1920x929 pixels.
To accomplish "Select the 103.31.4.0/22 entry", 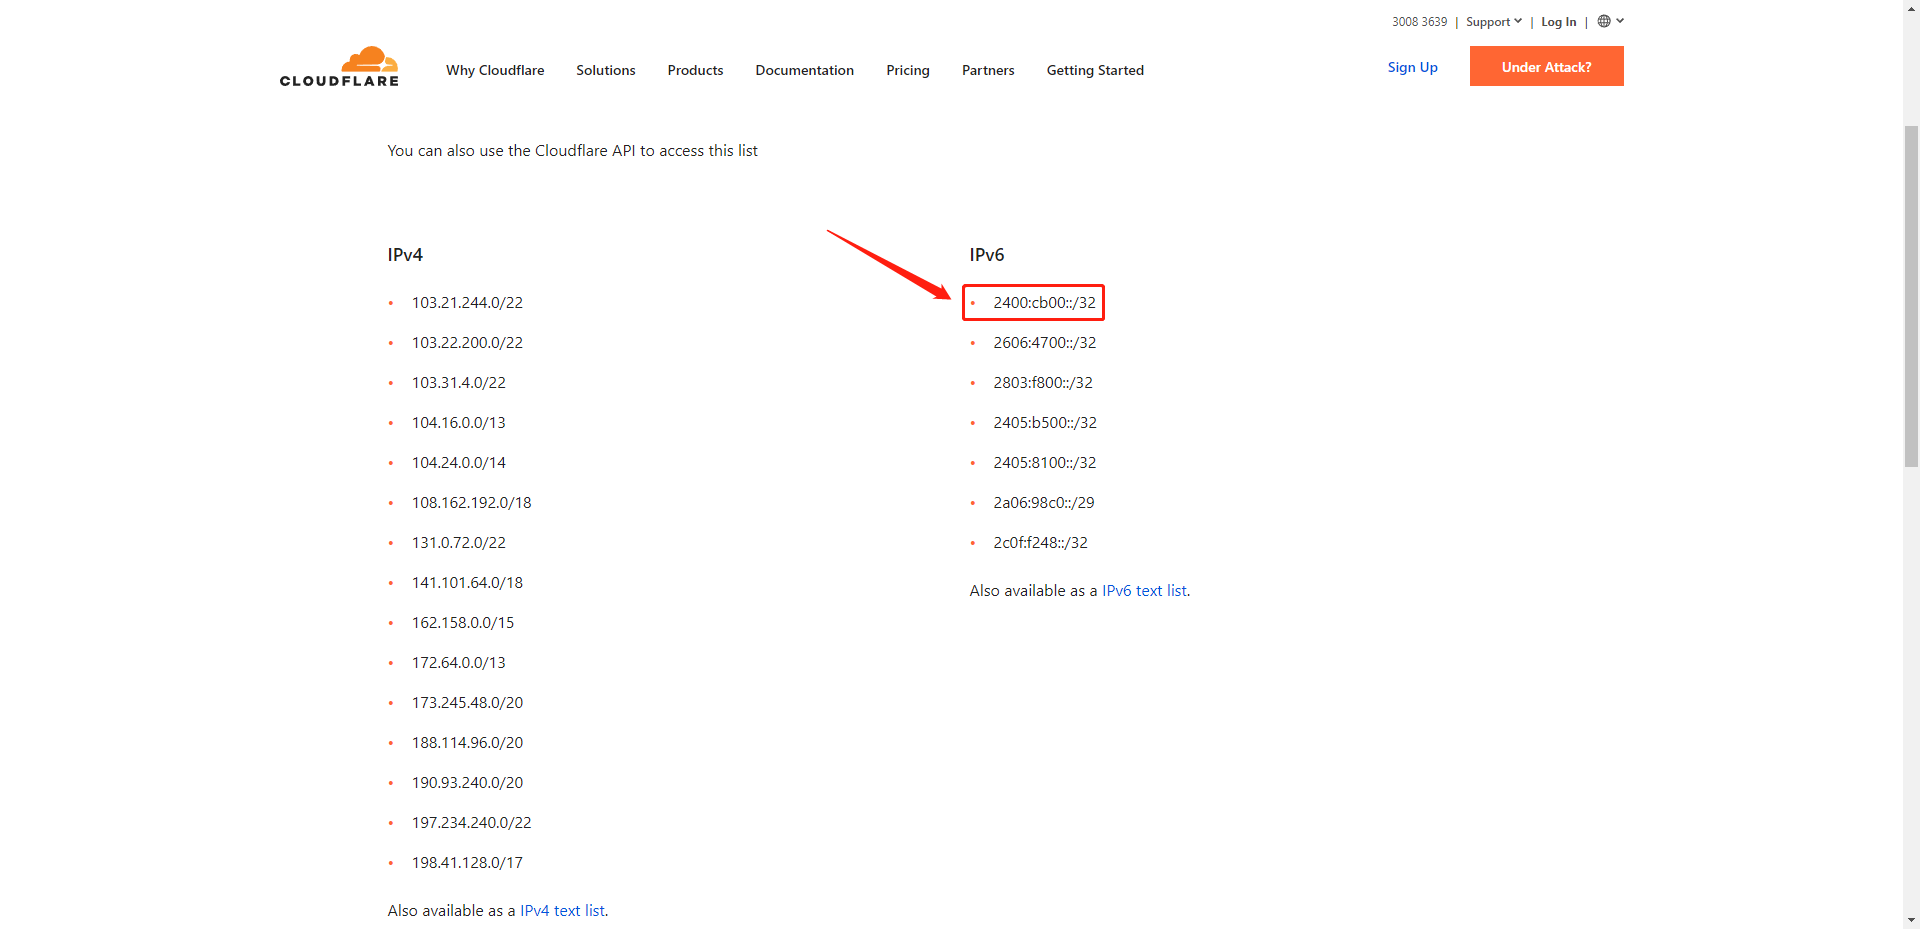I will 459,382.
